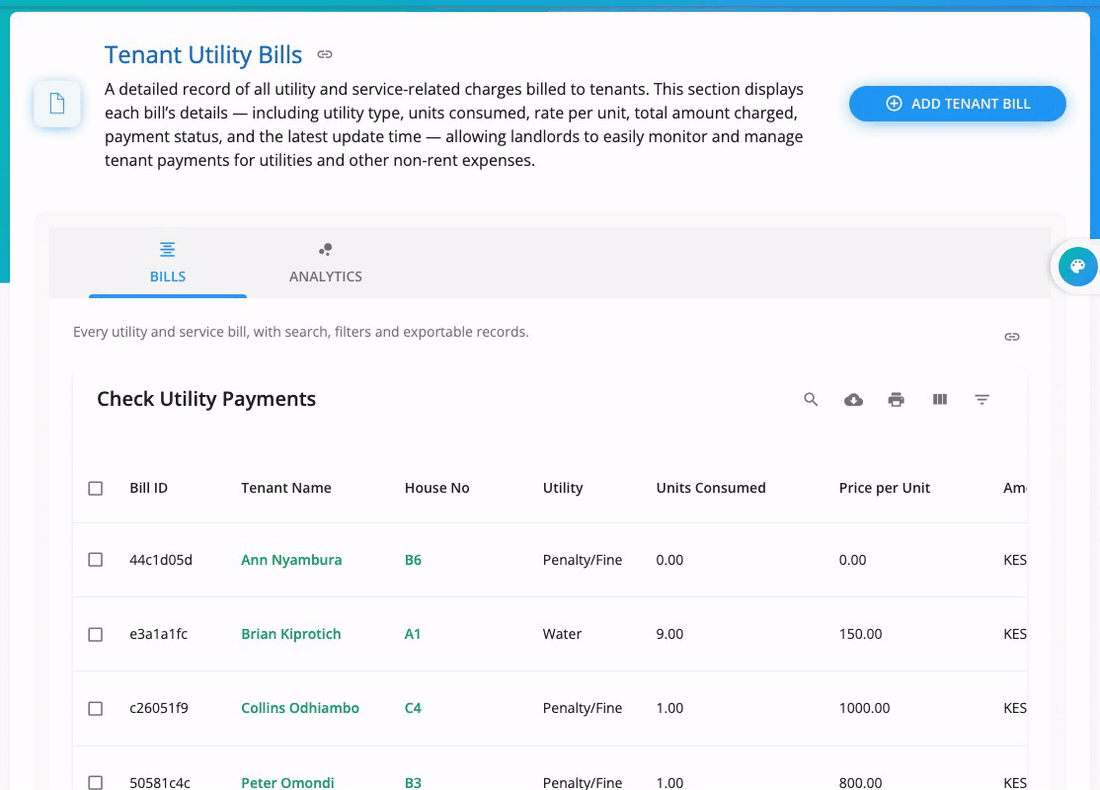
Task: Switch to the Bills tab
Action: (x=168, y=263)
